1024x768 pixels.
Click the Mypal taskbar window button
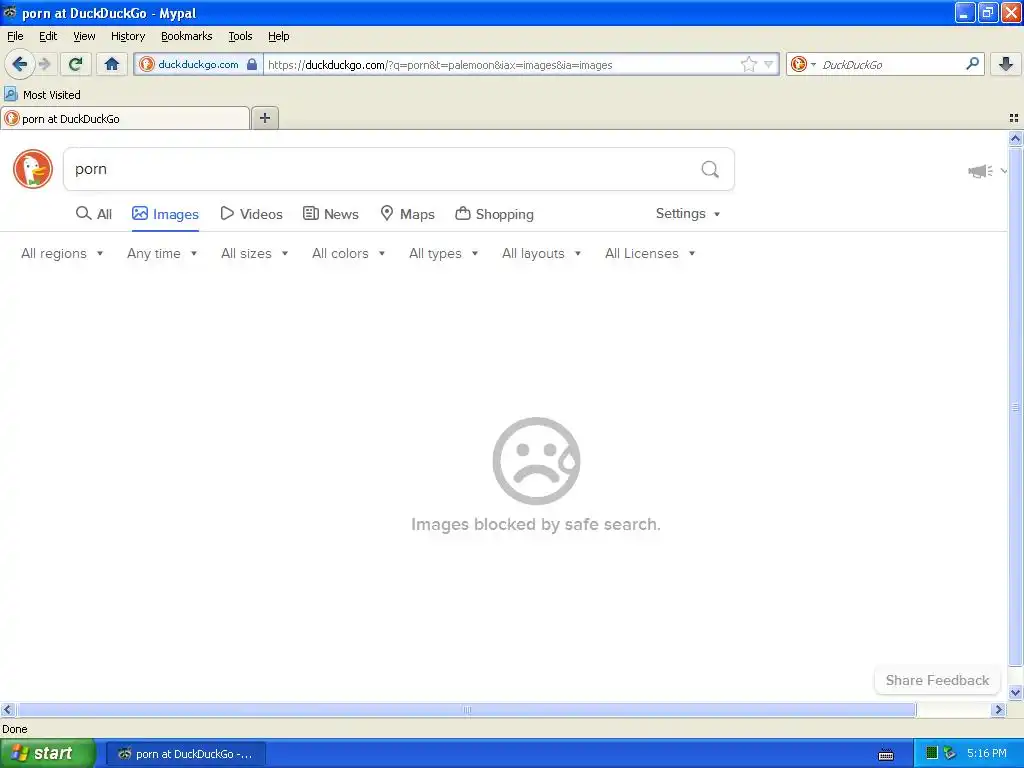tap(185, 754)
